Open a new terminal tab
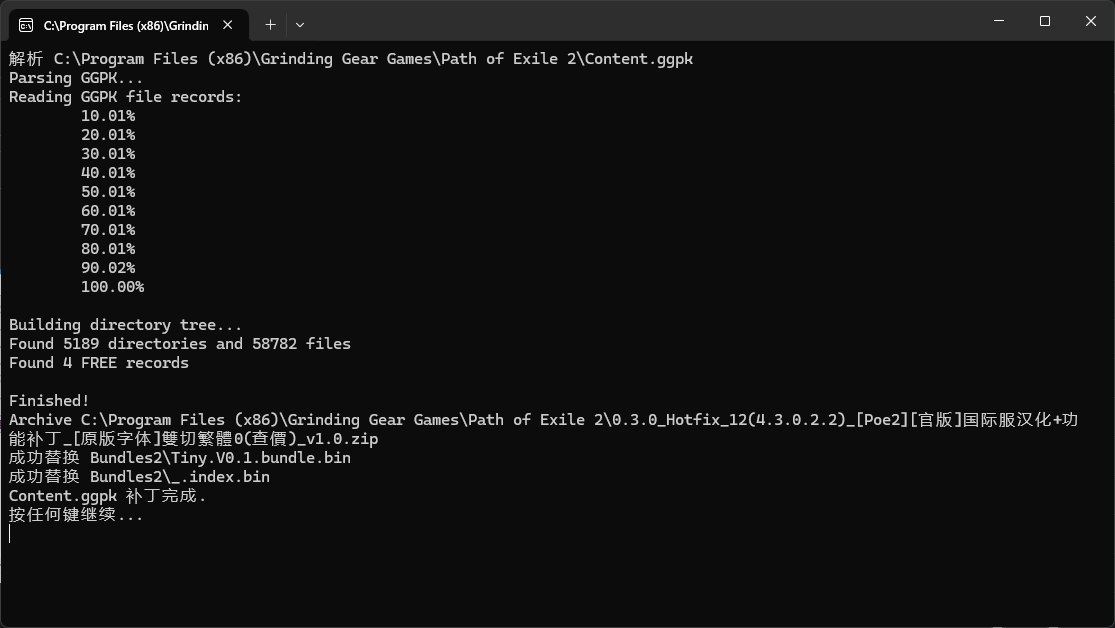This screenshot has width=1115, height=628. (x=270, y=24)
